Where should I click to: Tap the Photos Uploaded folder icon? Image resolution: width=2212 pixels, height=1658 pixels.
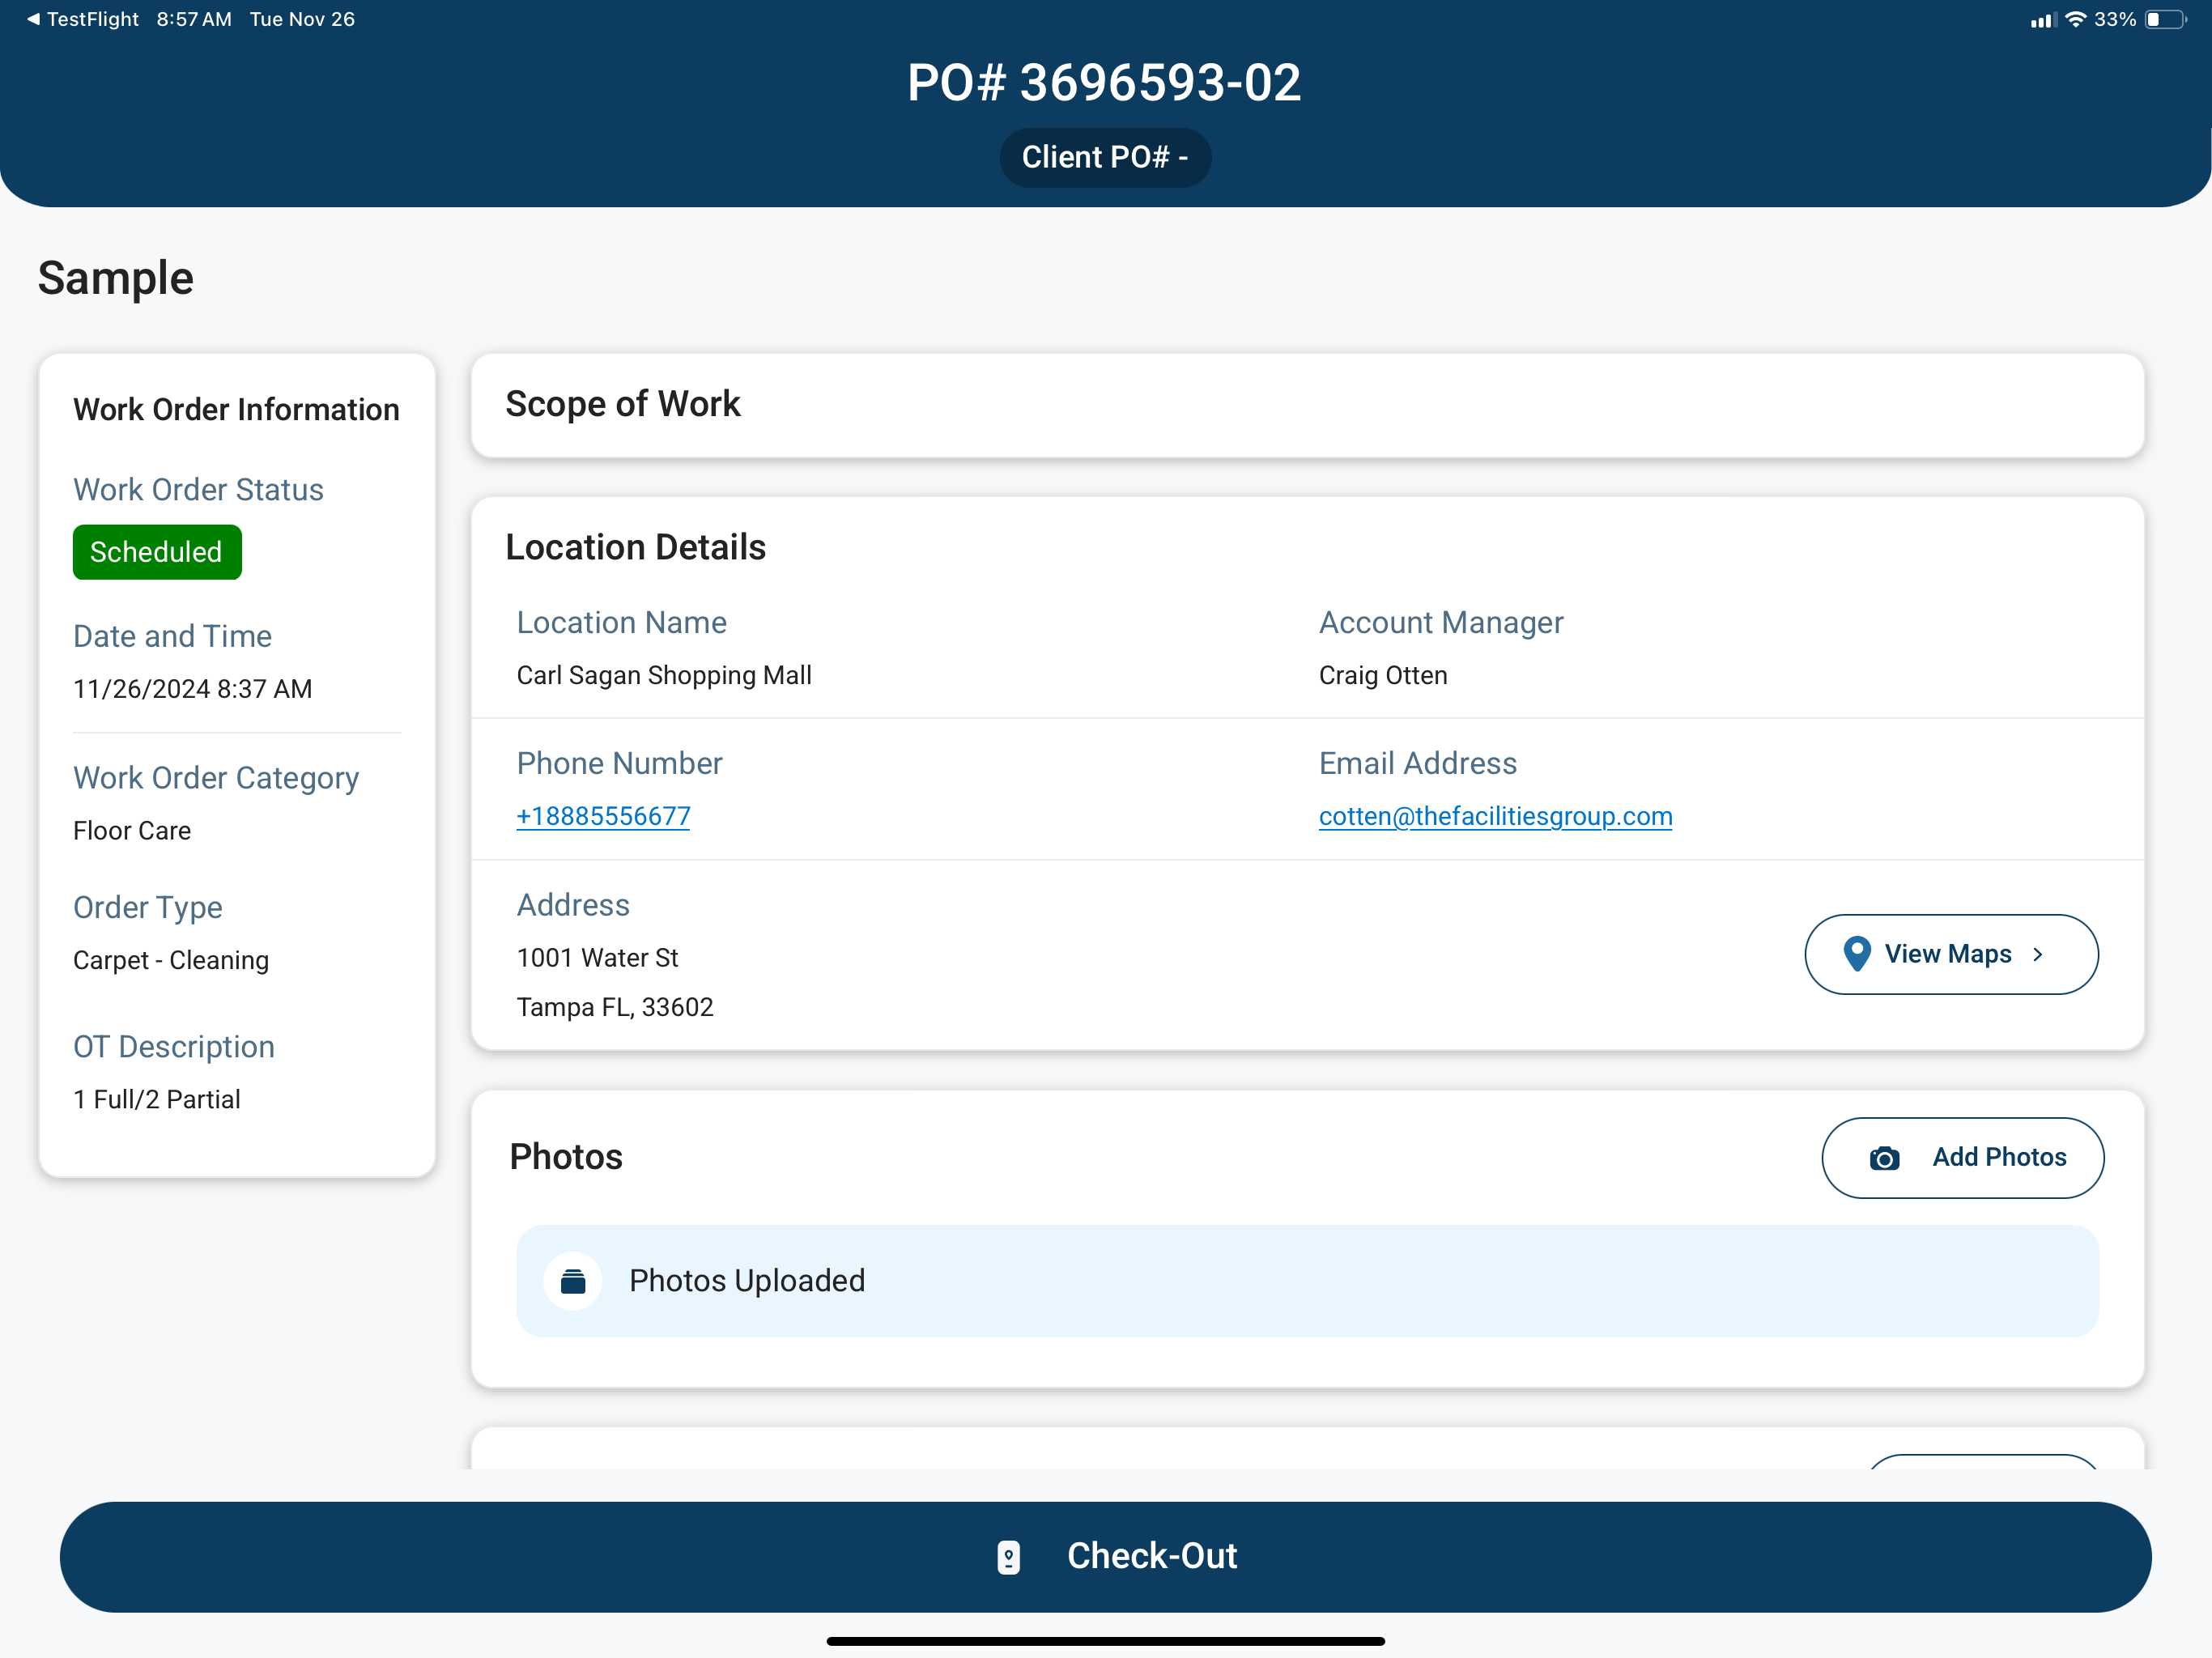pyautogui.click(x=573, y=1281)
